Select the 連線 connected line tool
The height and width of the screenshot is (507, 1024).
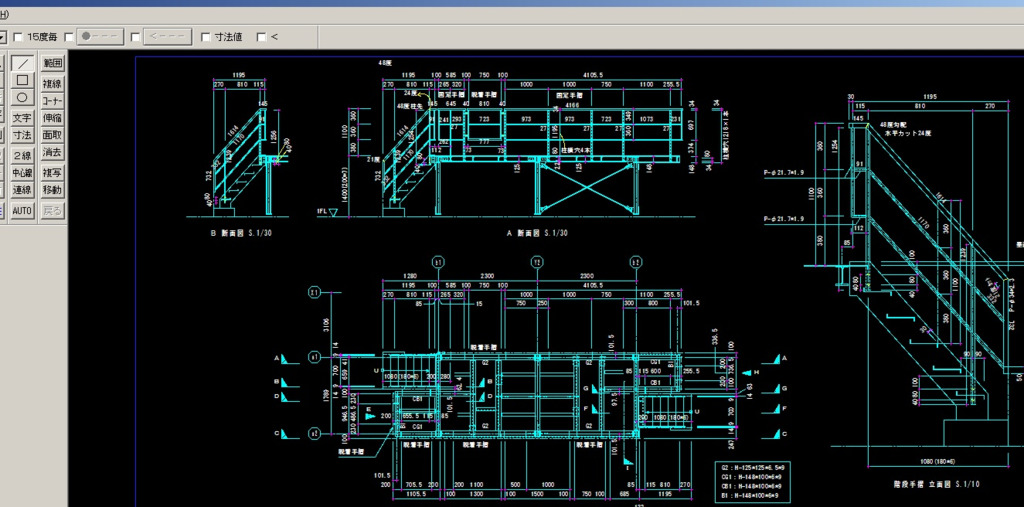[x=22, y=190]
